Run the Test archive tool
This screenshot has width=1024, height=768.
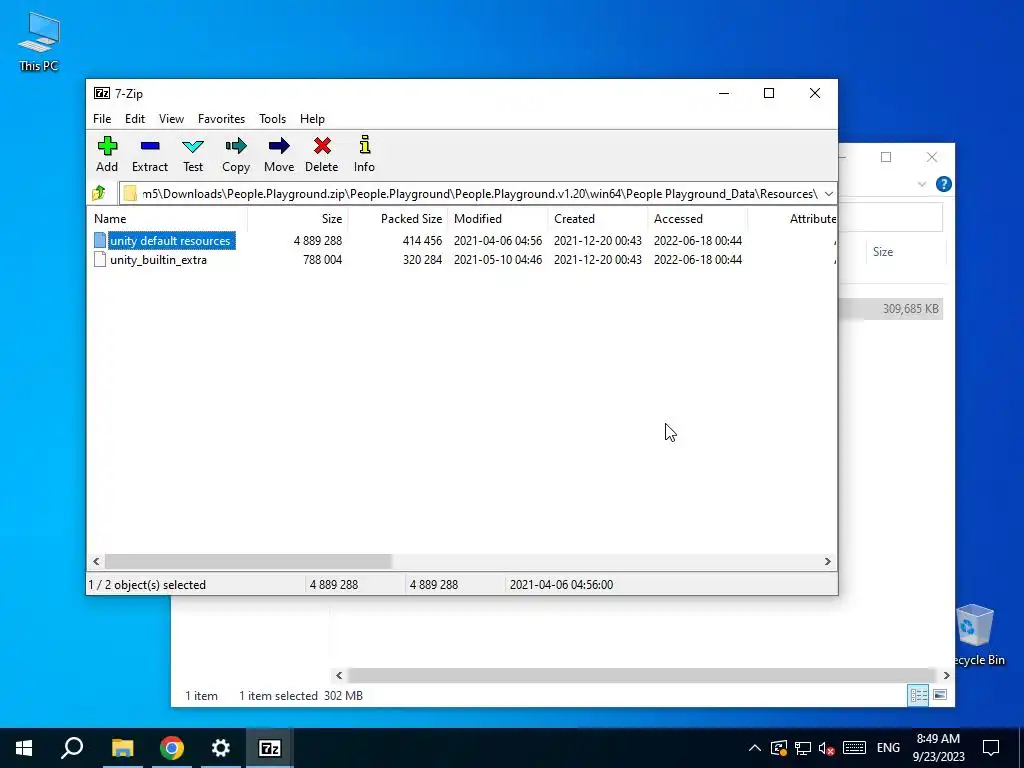(x=193, y=146)
